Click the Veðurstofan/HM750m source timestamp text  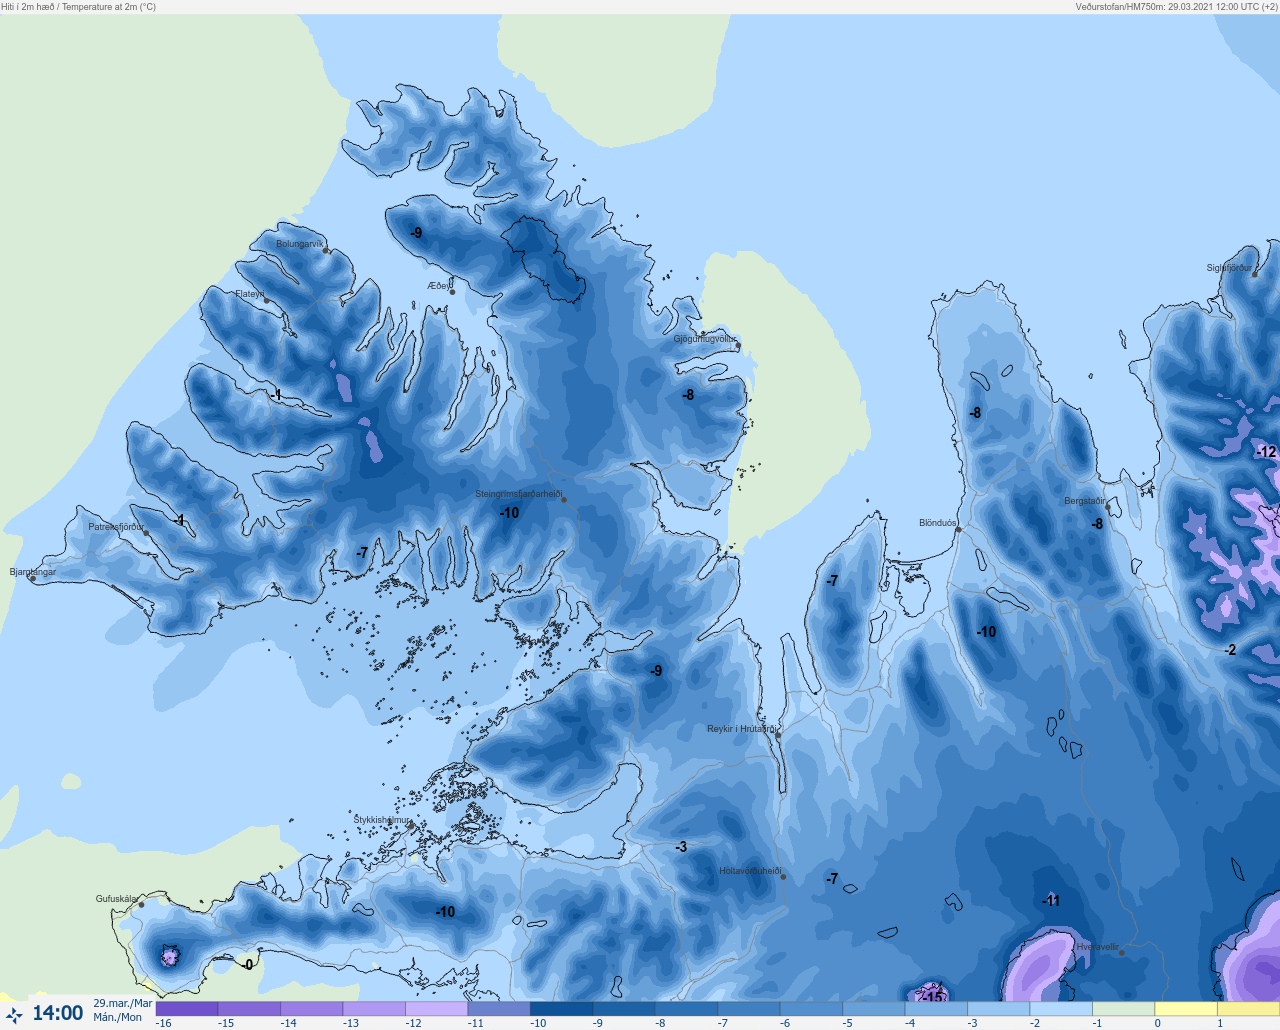pyautogui.click(x=1176, y=7)
